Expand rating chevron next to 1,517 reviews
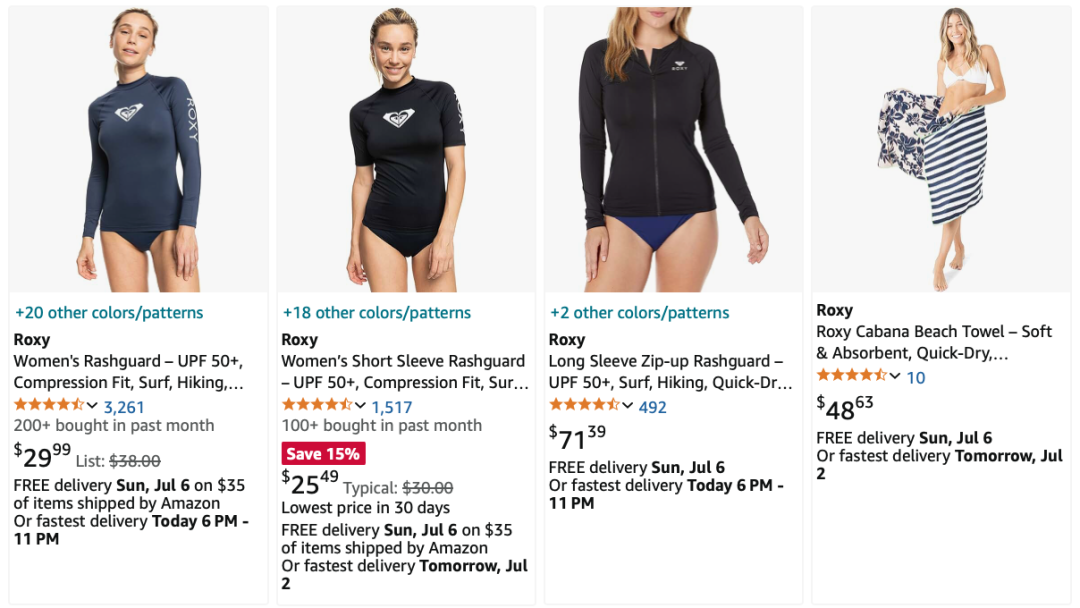1080x608 pixels. pyautogui.click(x=360, y=406)
